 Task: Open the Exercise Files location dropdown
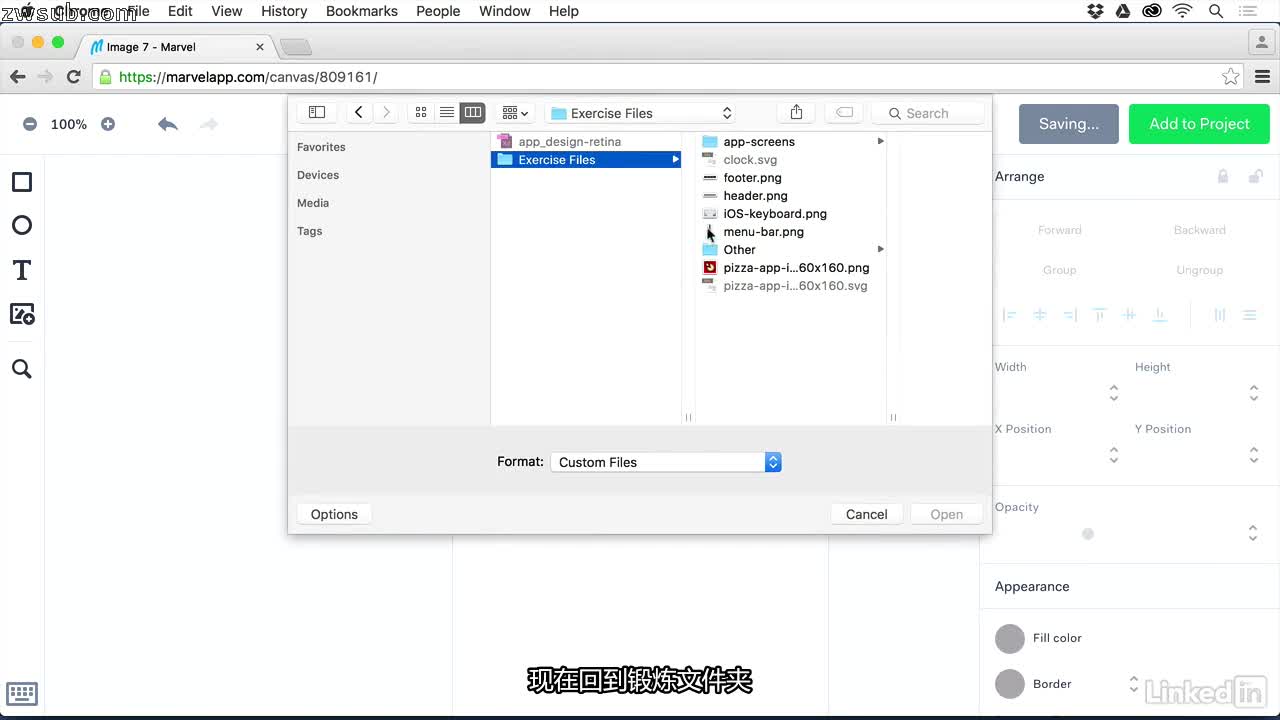click(x=642, y=113)
